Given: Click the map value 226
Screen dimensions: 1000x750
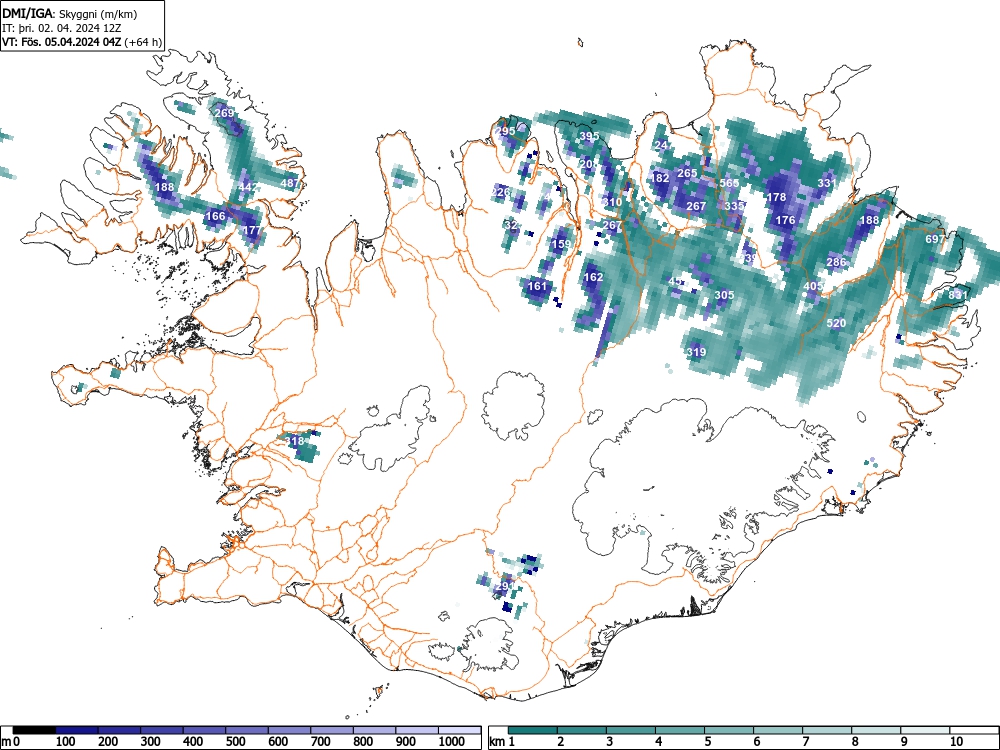Looking at the screenshot, I should coord(501,191).
